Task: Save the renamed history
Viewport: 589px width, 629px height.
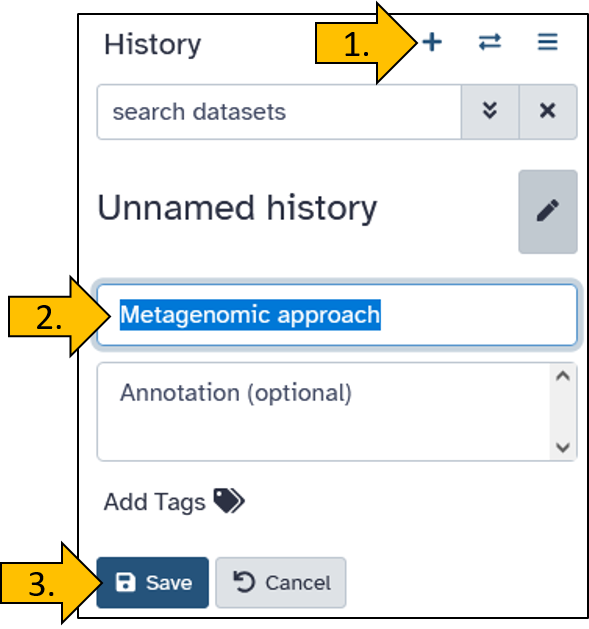Action: [x=152, y=582]
